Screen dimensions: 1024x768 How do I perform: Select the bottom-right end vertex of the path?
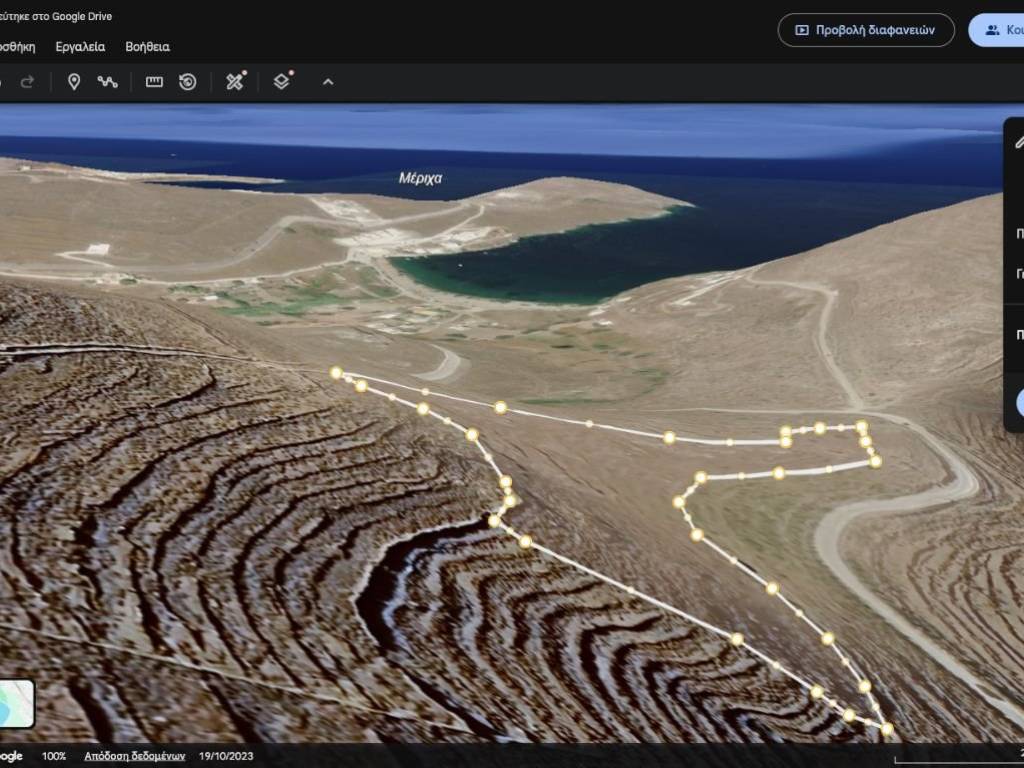pos(886,729)
